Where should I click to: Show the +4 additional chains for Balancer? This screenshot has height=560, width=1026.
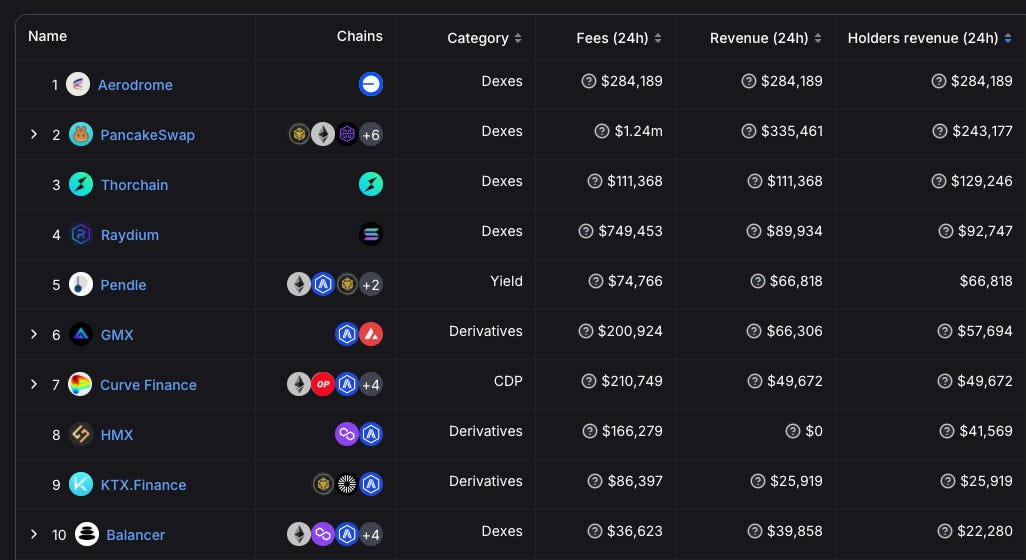click(x=371, y=534)
